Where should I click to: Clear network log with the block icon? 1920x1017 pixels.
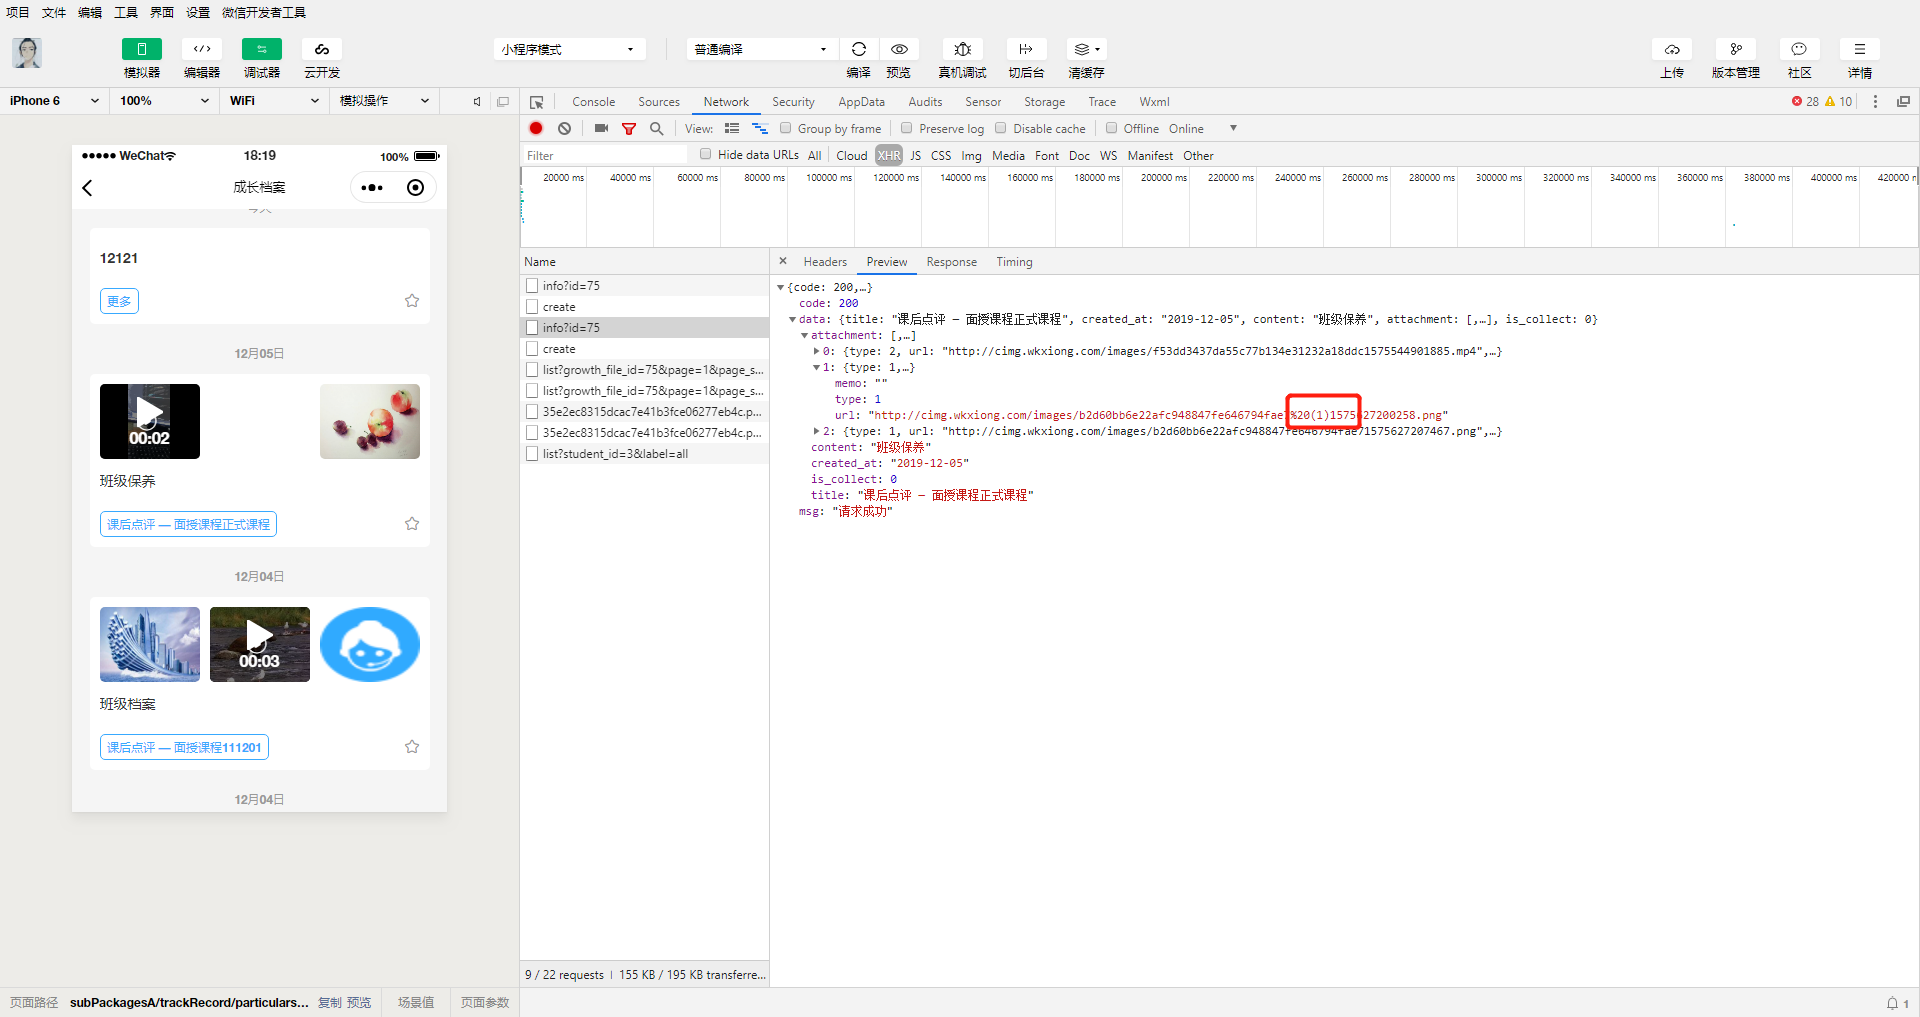coord(565,128)
